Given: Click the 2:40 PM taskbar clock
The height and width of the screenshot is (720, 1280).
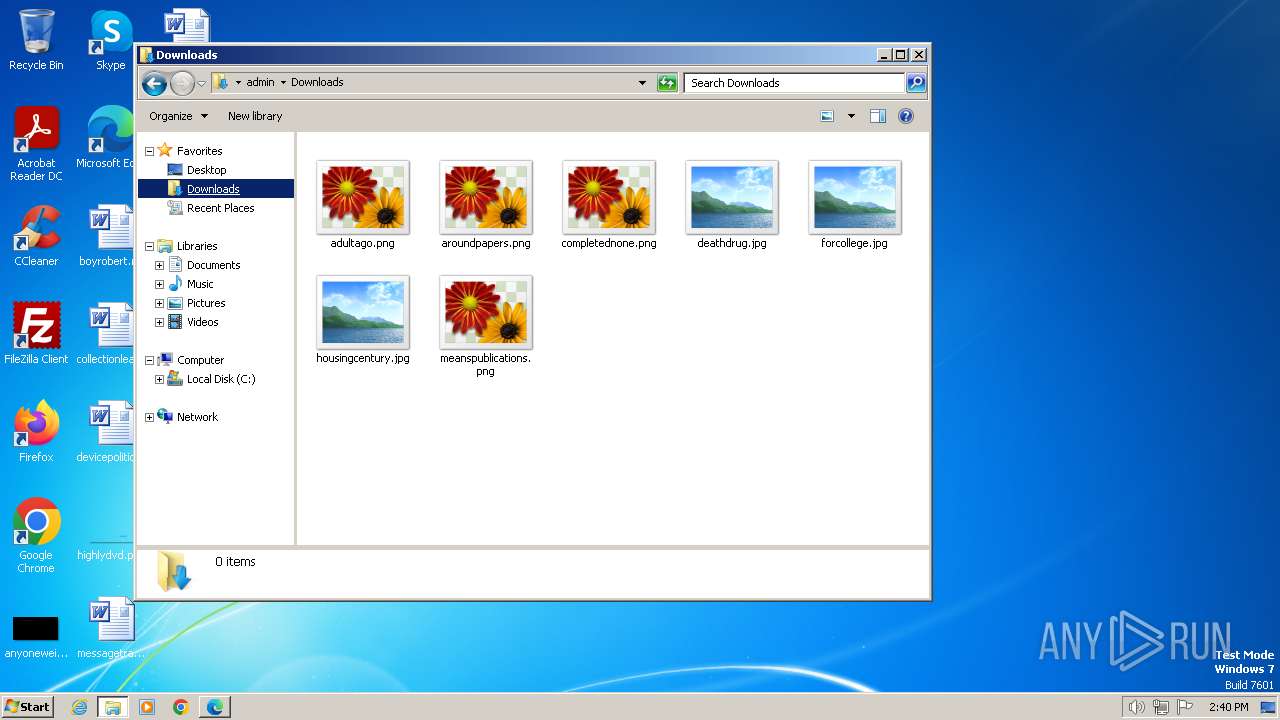Looking at the screenshot, I should 1228,707.
